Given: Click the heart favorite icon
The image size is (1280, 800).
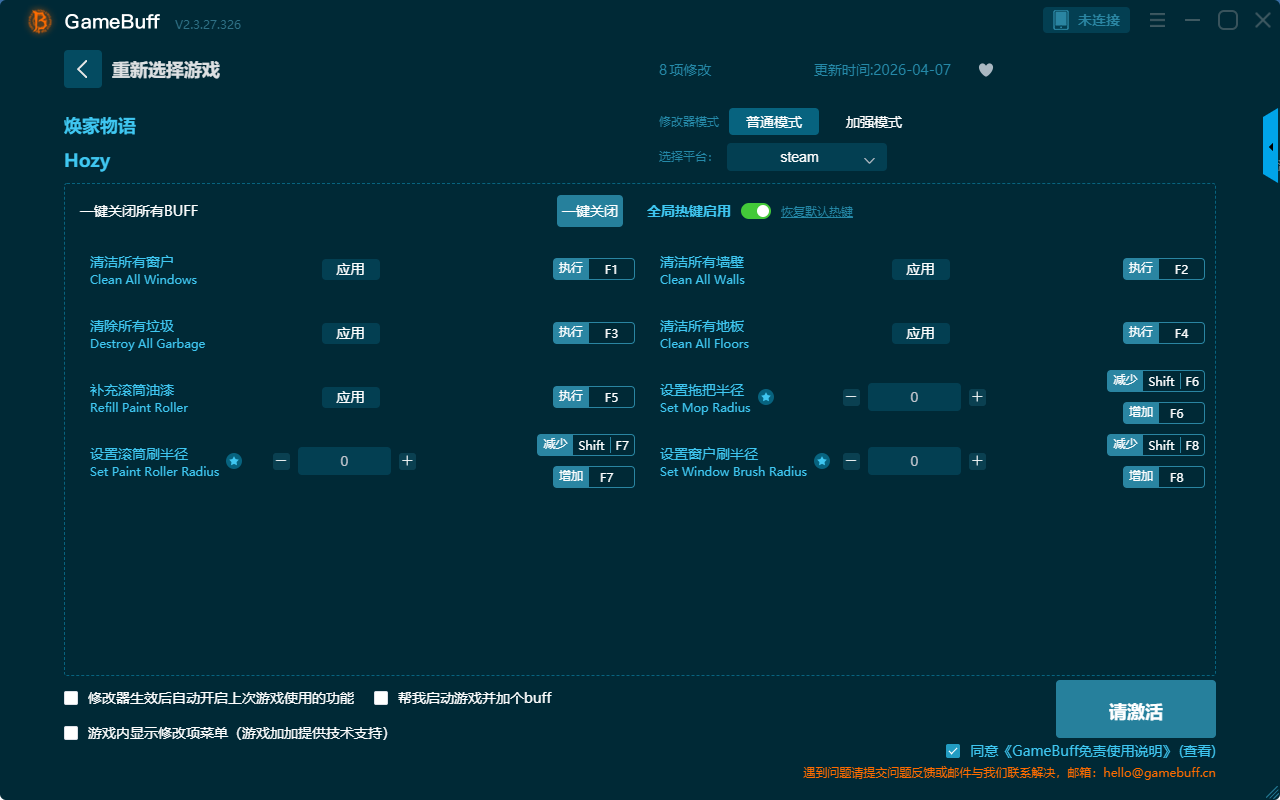Looking at the screenshot, I should pyautogui.click(x=985, y=70).
